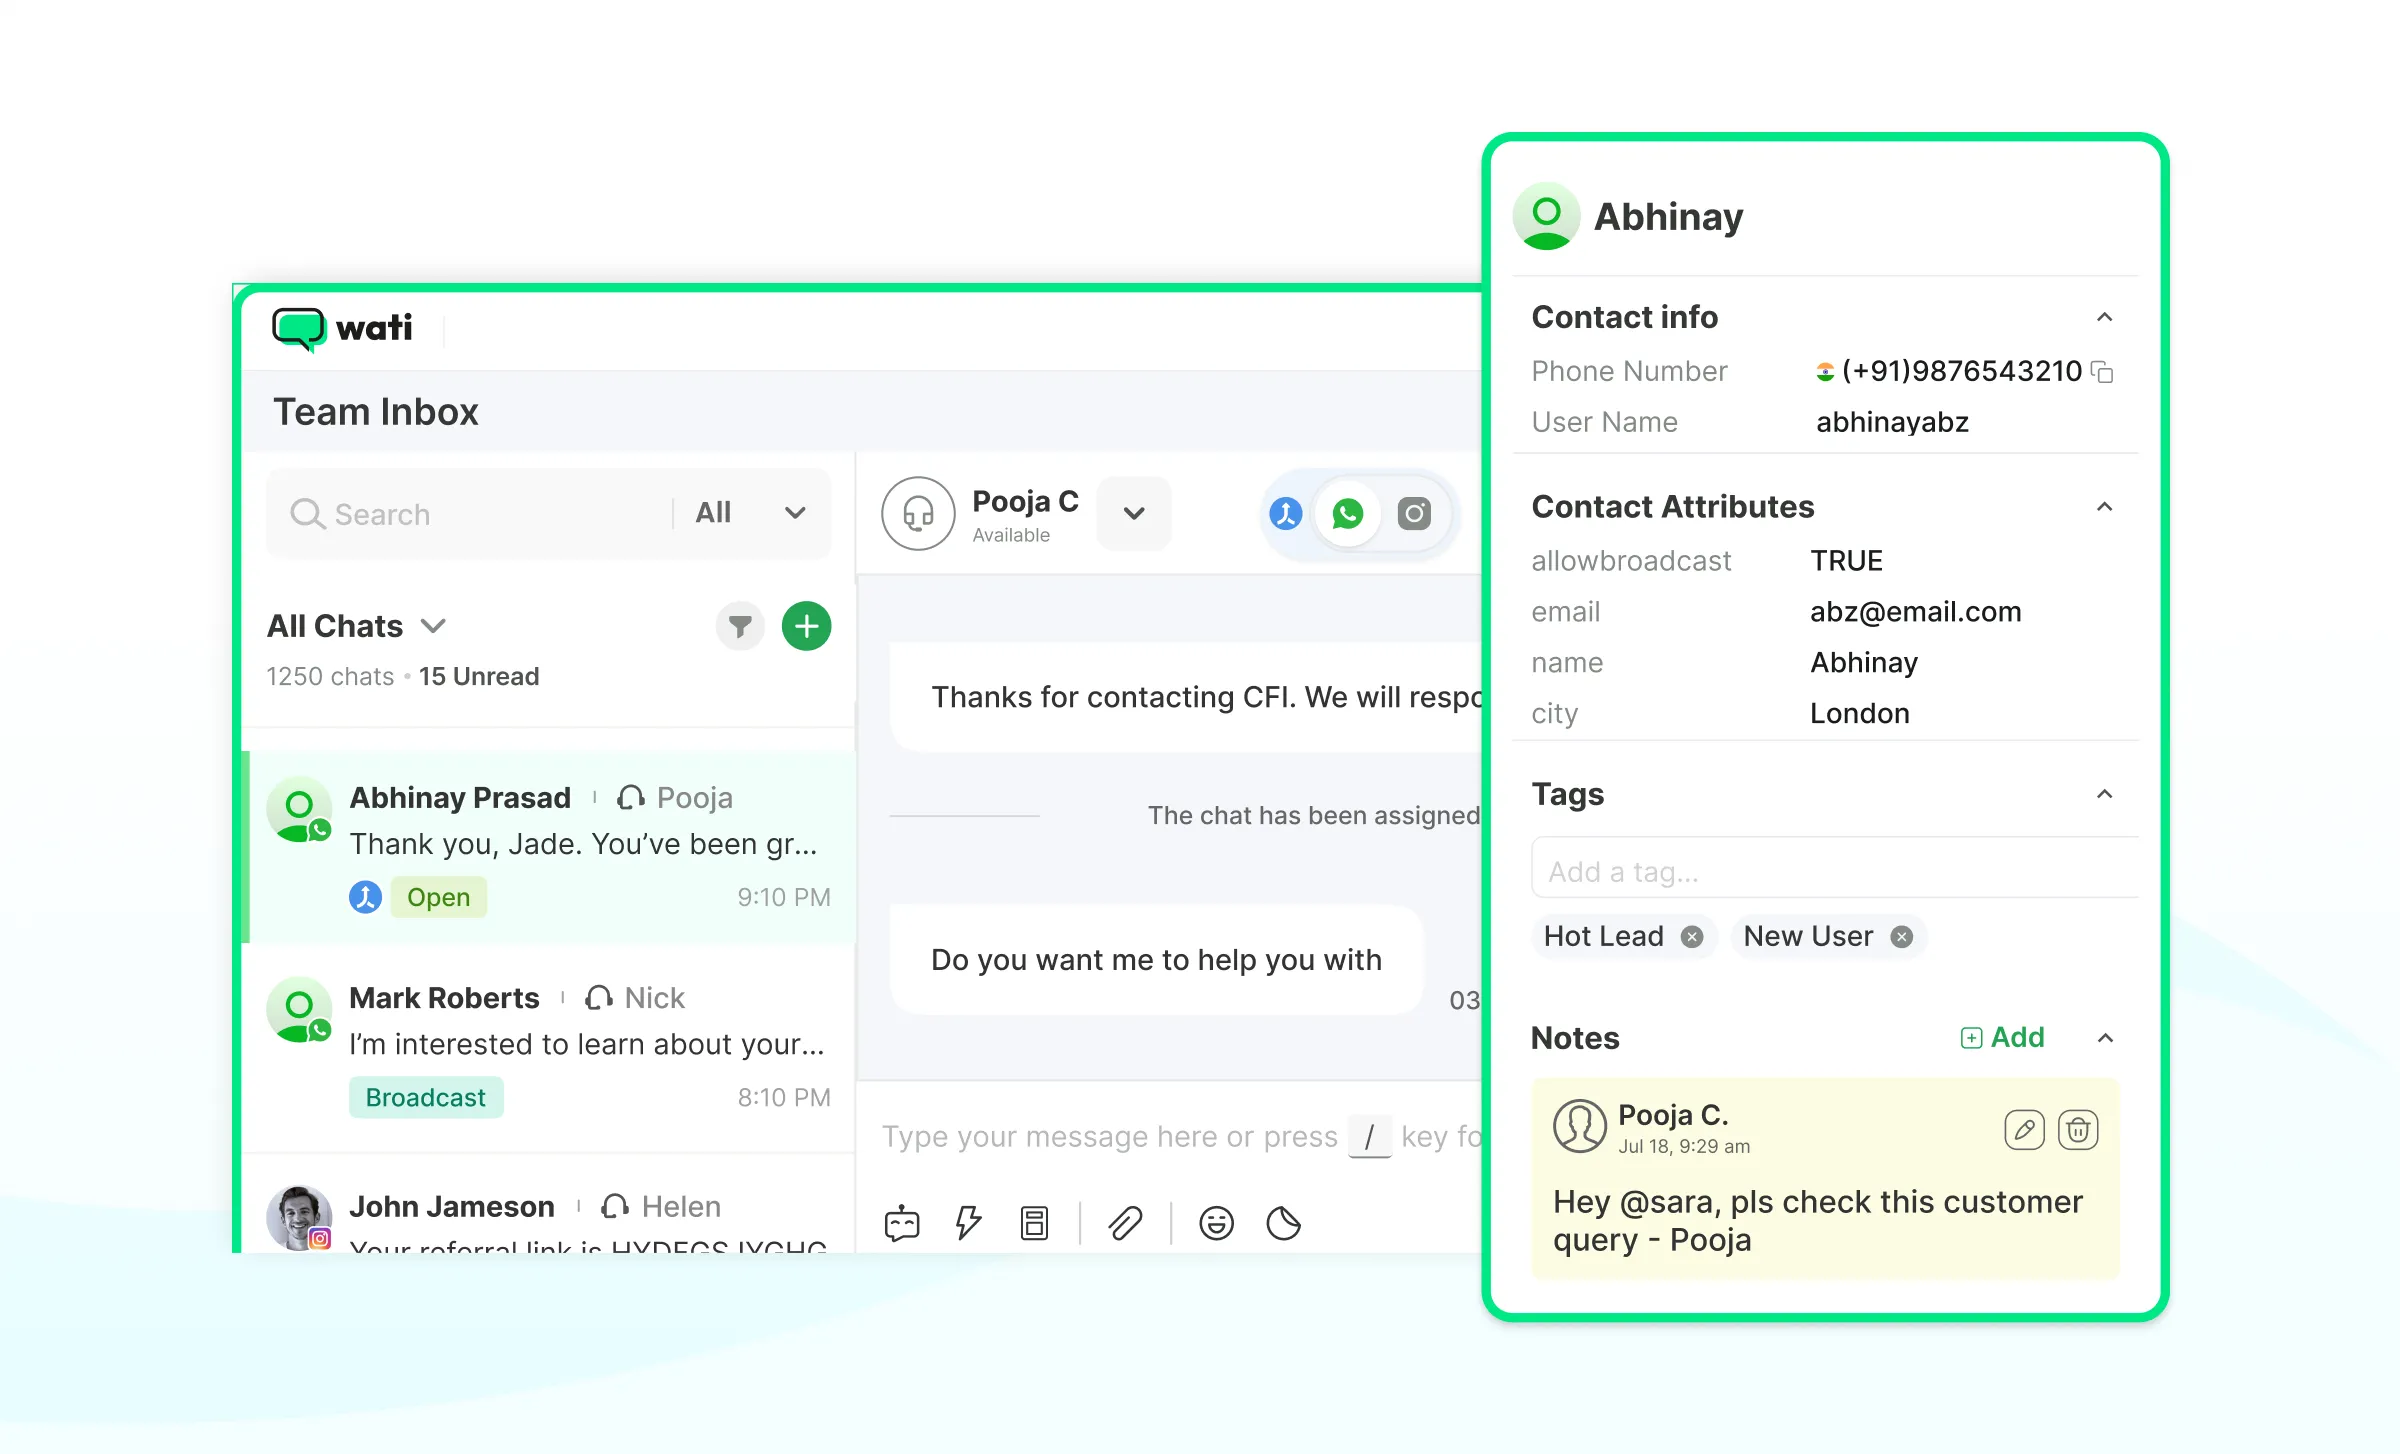Open the chat filter funnel icon
Screen dimensions: 2400x1454
coord(740,626)
